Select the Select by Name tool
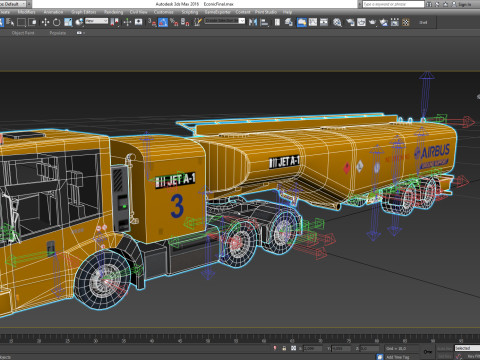The image size is (480, 360). click(10, 22)
